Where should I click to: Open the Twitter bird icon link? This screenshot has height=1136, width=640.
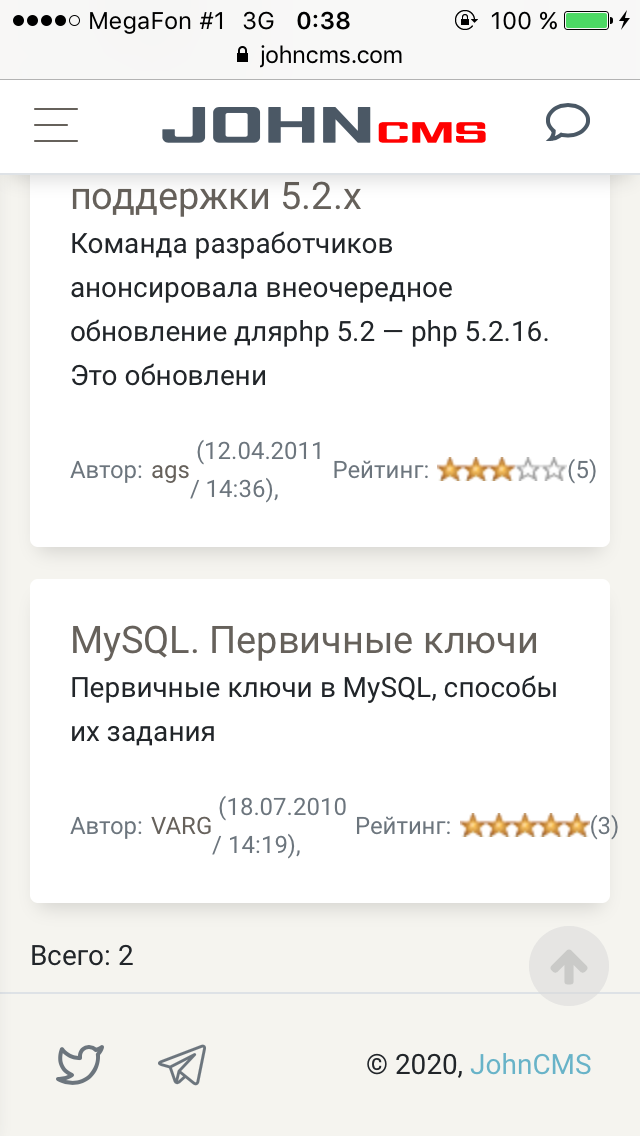[x=80, y=1064]
